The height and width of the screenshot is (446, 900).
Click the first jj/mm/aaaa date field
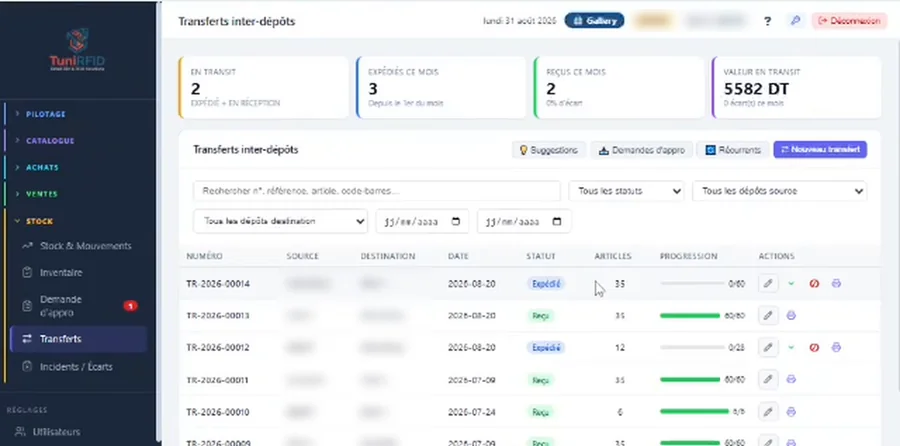[422, 222]
